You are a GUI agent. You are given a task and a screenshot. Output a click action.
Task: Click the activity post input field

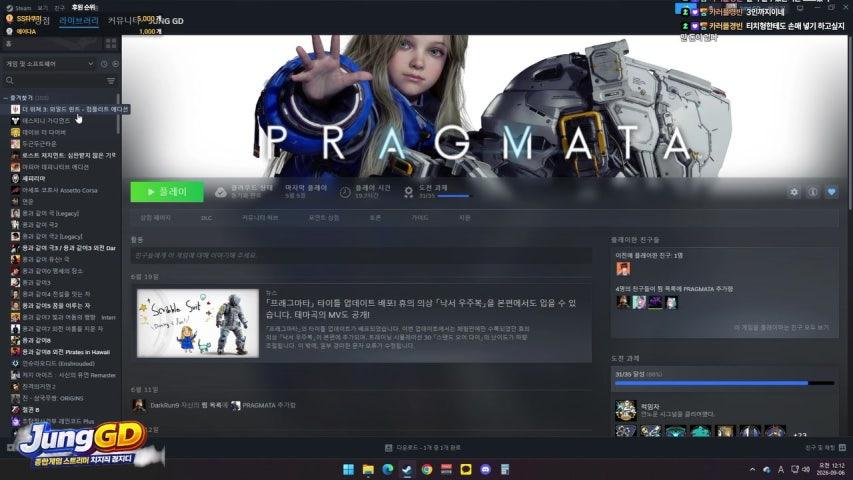click(361, 255)
